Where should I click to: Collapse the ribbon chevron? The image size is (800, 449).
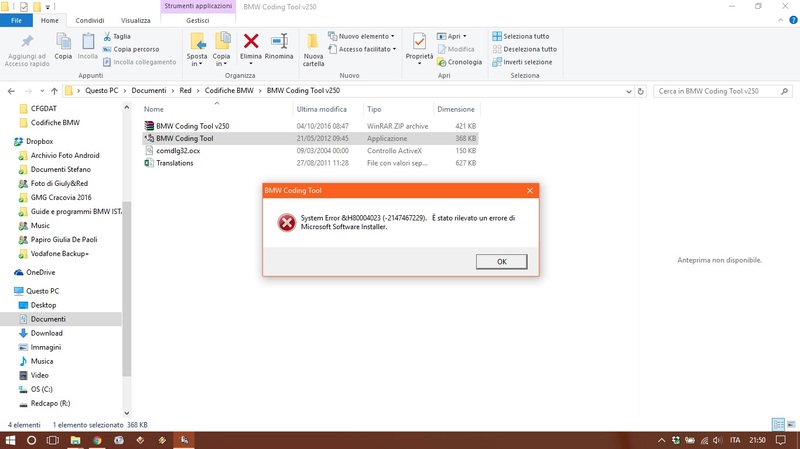(x=780, y=20)
